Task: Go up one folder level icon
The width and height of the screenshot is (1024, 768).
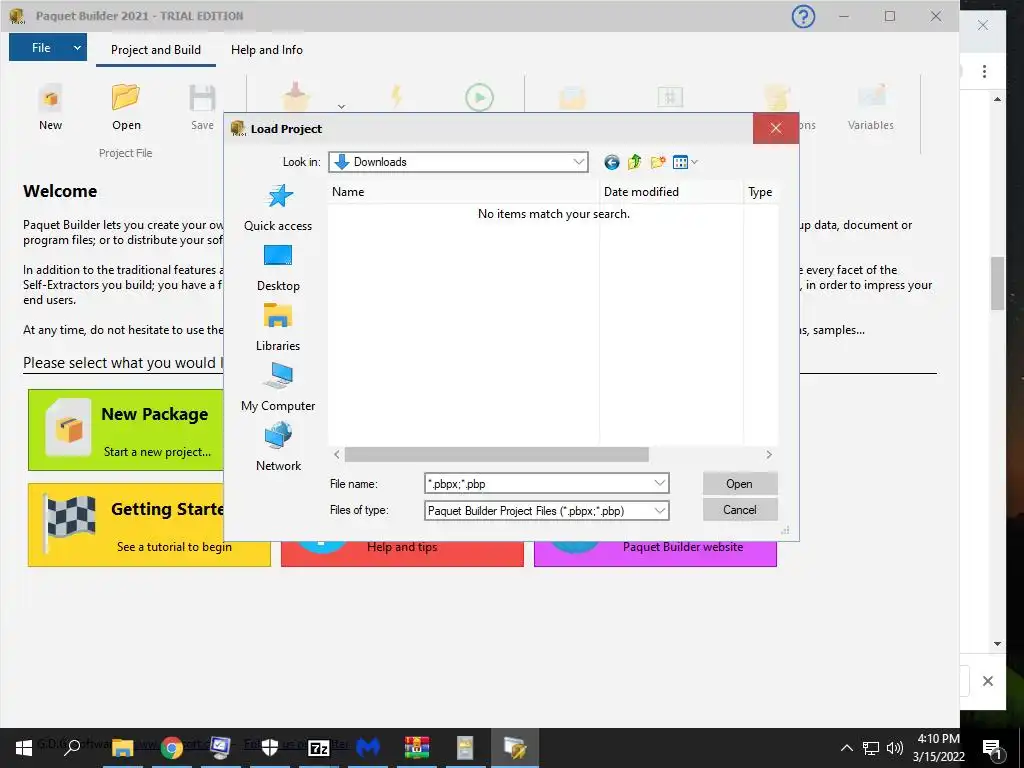Action: tap(634, 162)
